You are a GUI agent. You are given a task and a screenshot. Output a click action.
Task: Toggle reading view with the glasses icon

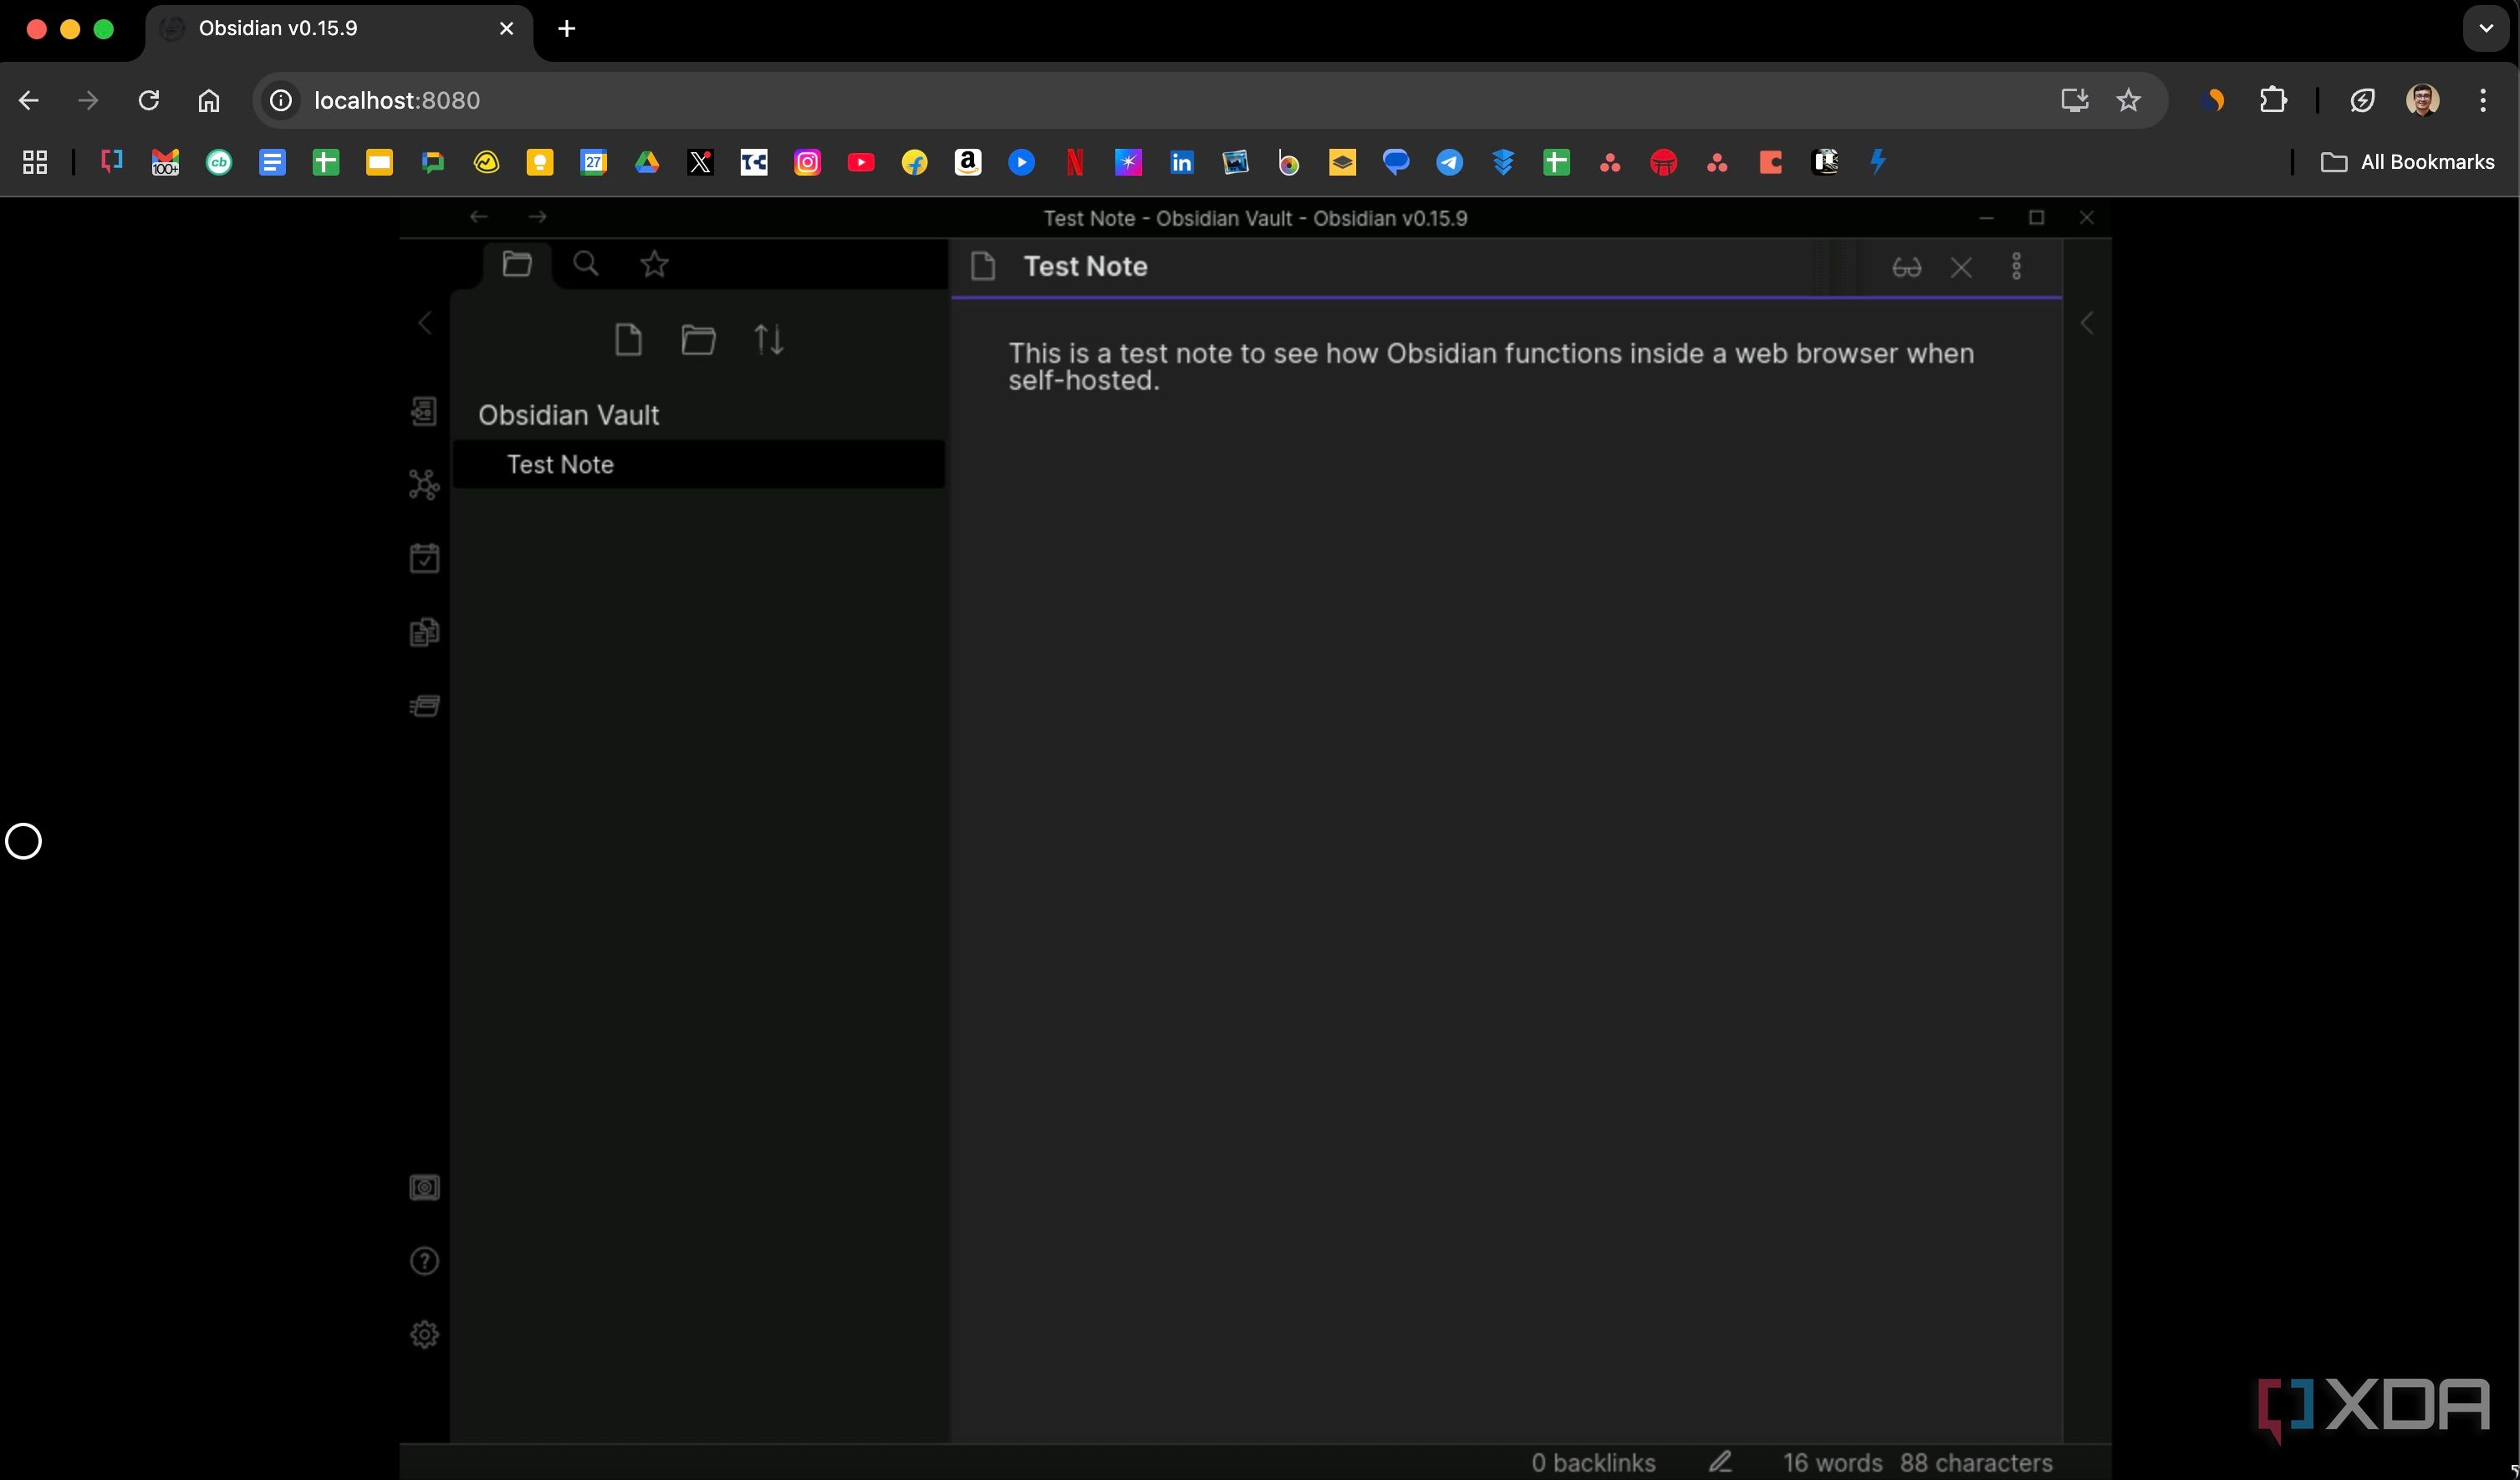point(1906,267)
